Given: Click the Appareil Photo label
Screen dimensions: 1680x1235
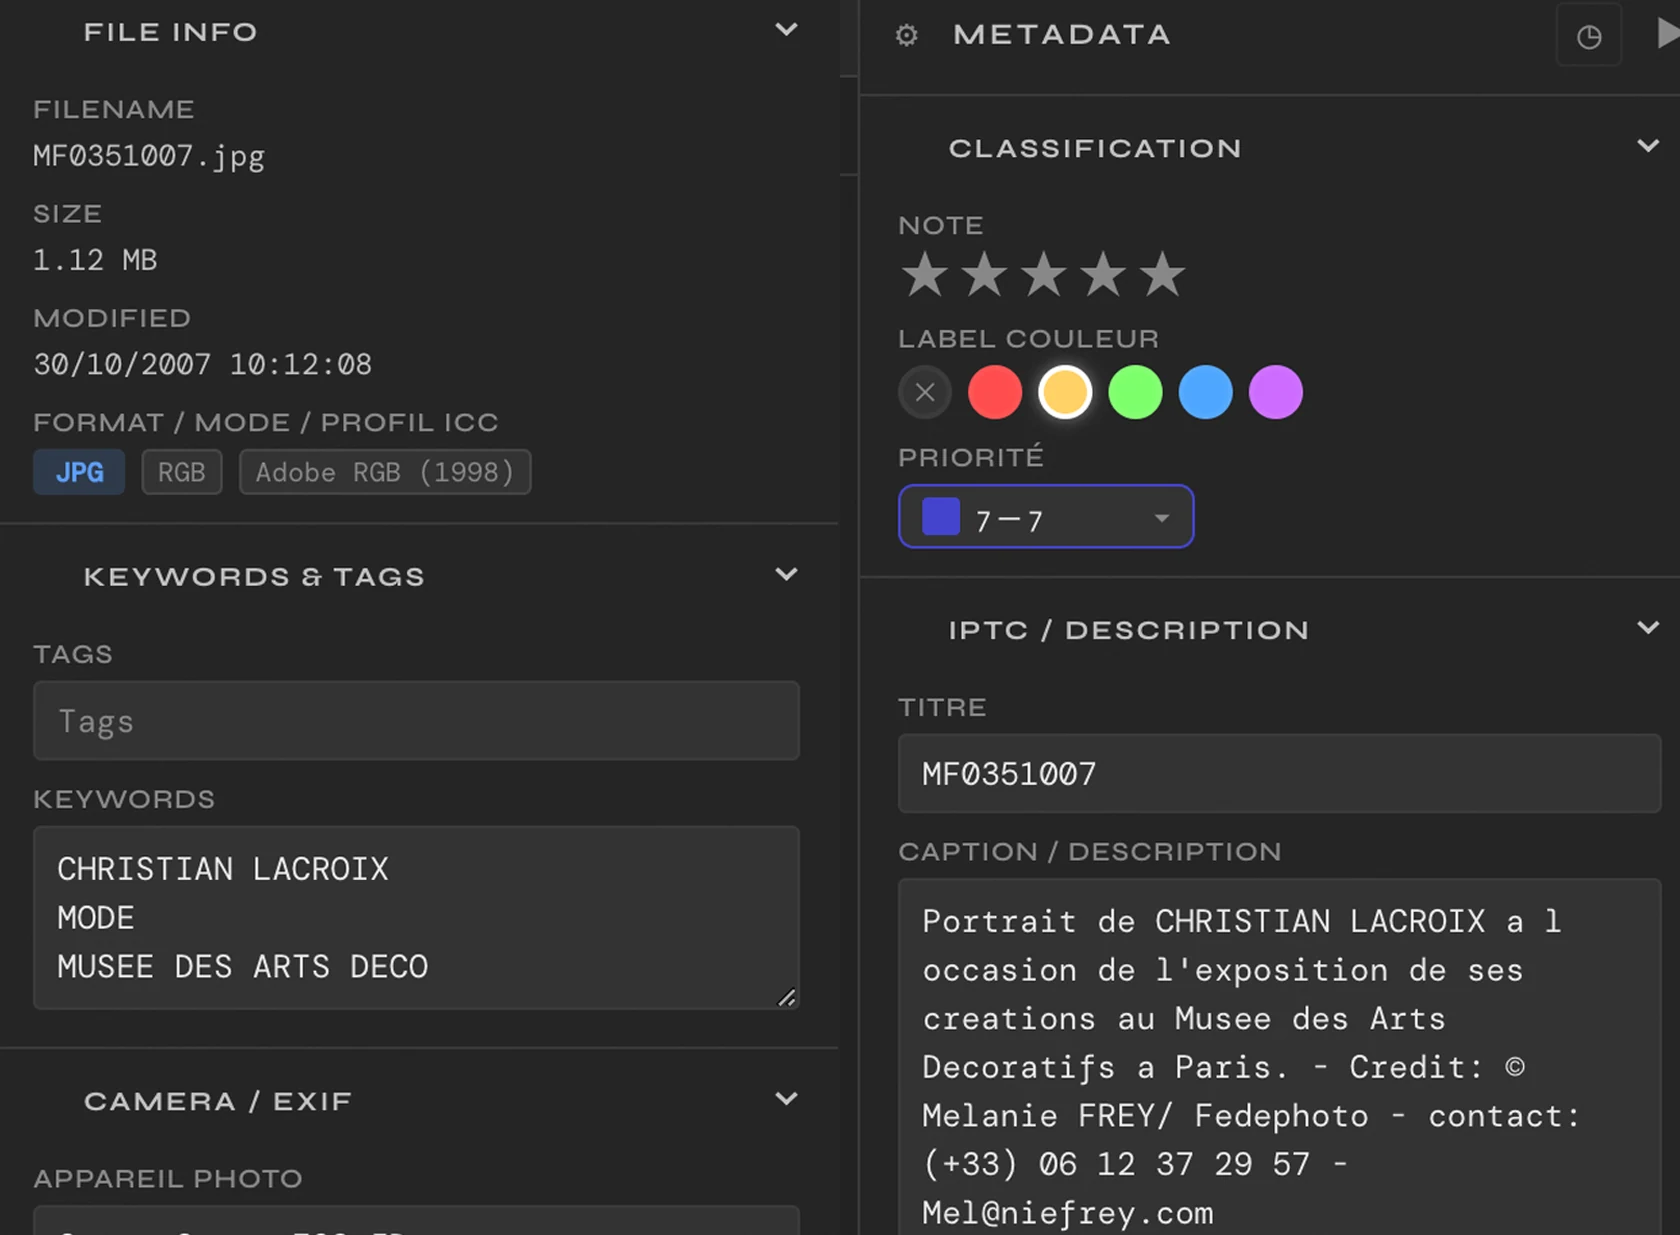Looking at the screenshot, I should (168, 1178).
